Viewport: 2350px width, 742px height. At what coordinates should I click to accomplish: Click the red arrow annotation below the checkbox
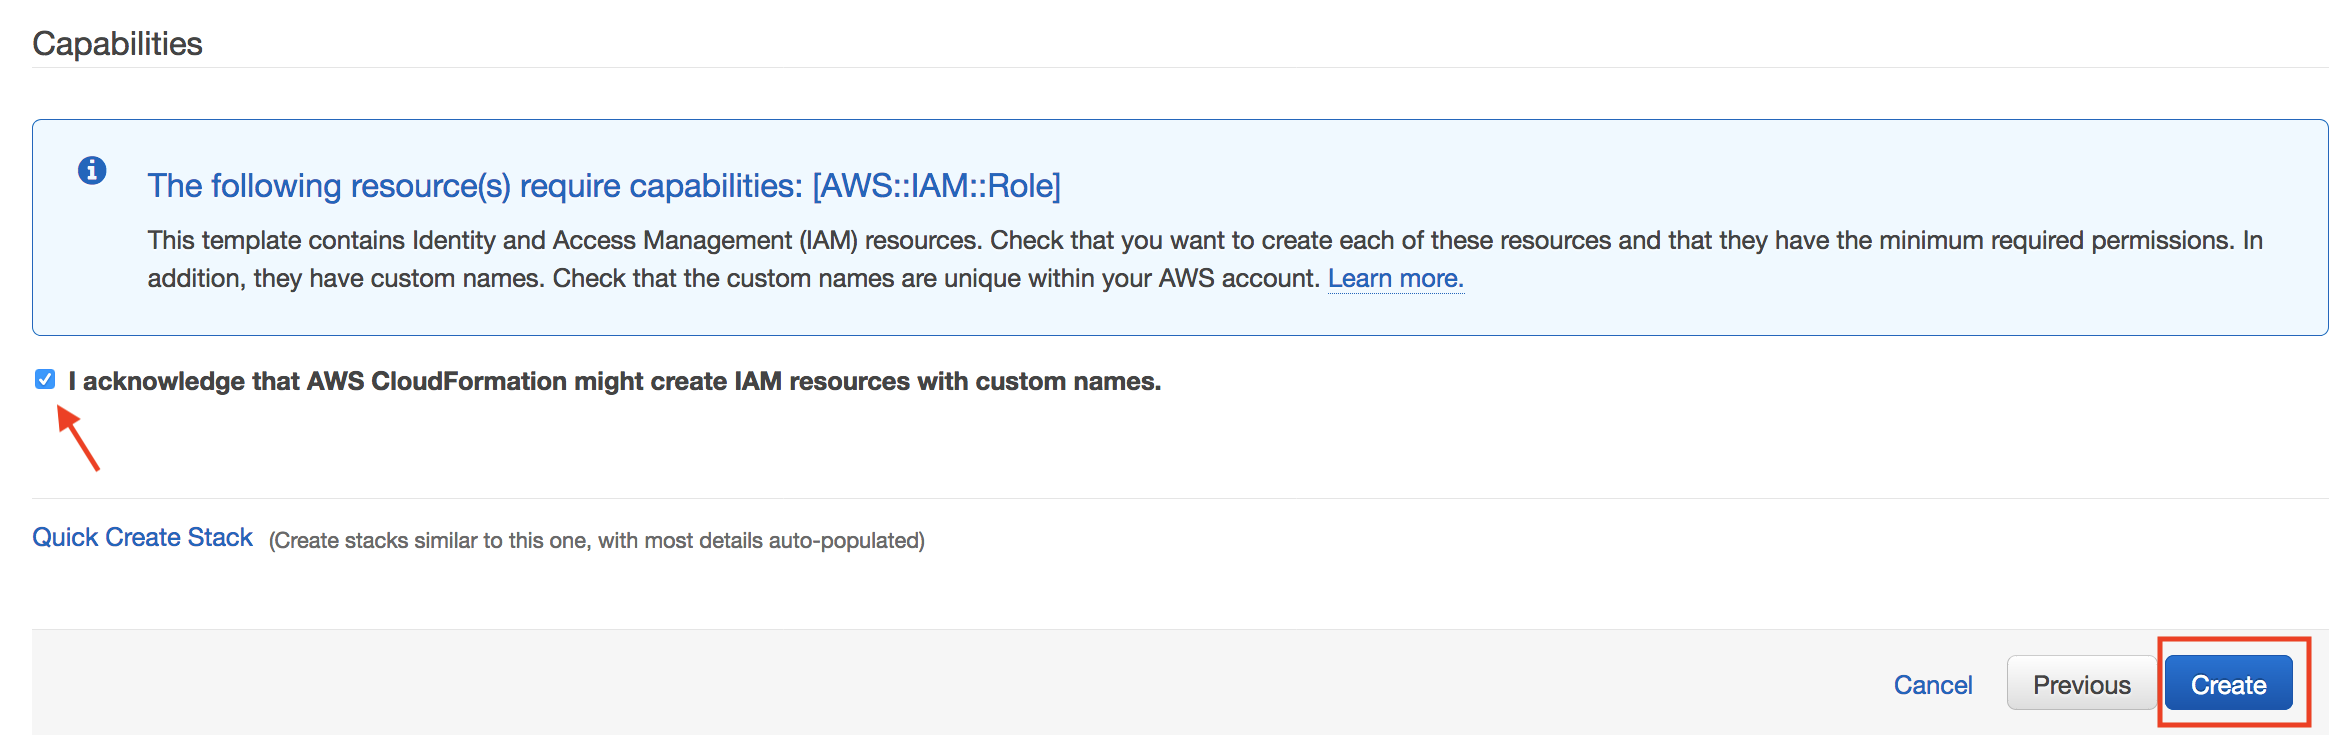point(78,437)
